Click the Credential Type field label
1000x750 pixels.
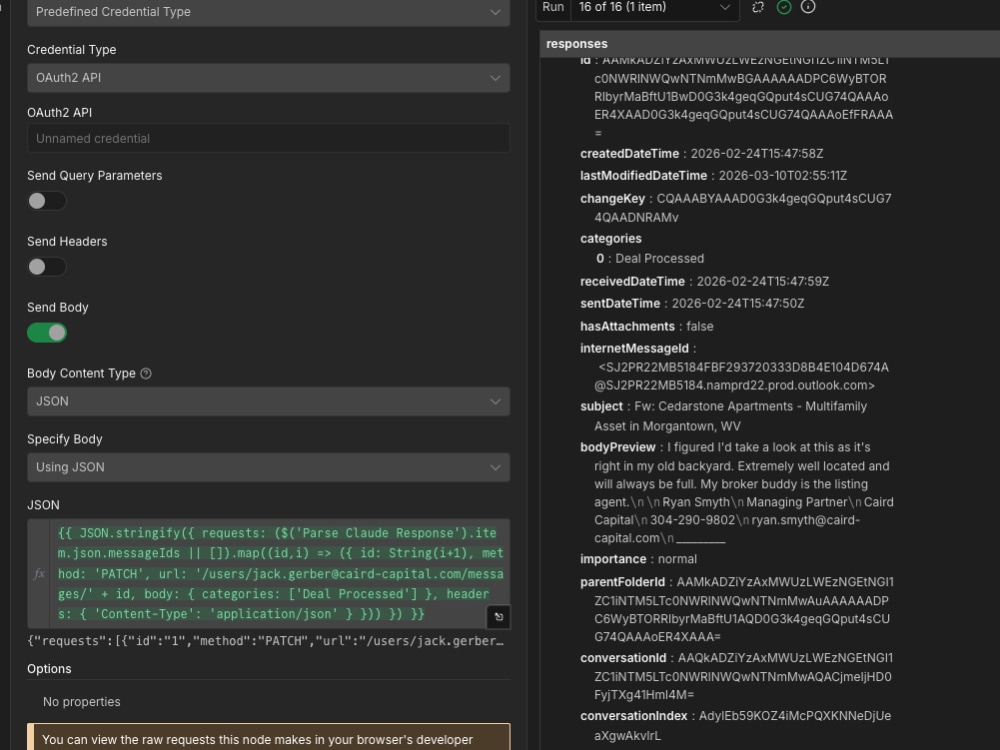click(x=71, y=50)
